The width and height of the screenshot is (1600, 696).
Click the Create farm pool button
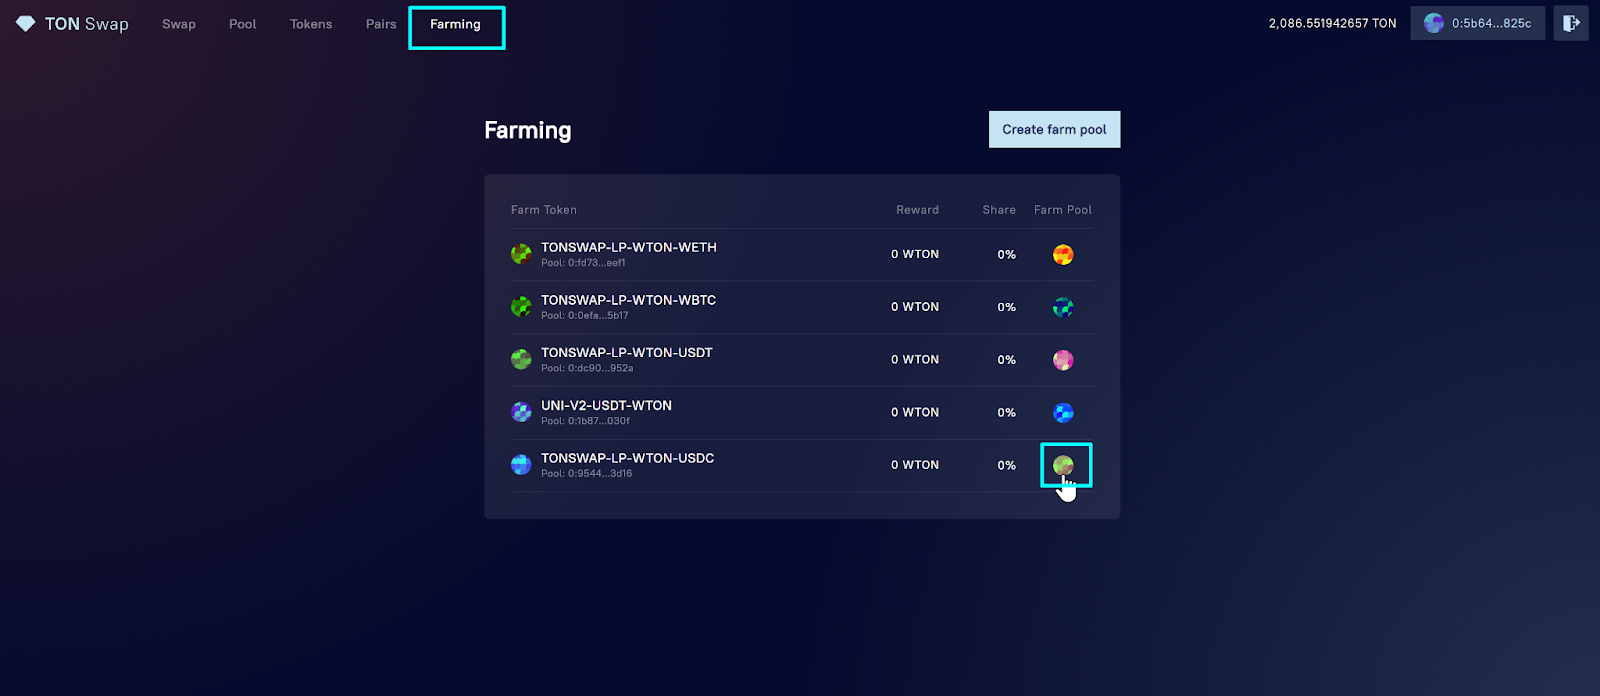(x=1054, y=129)
